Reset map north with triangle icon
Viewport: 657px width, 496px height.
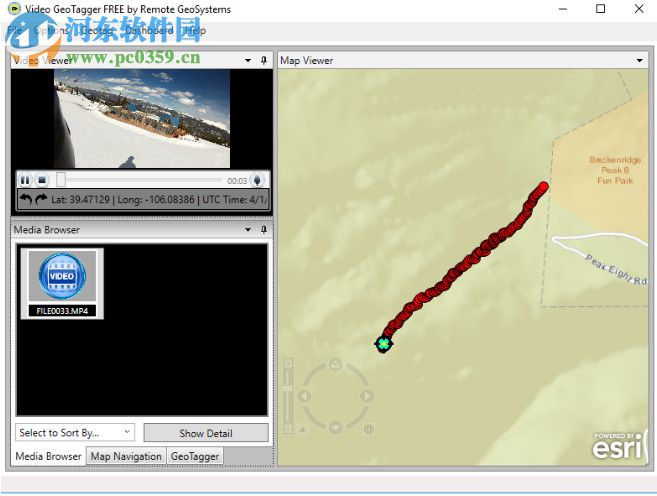(303, 429)
